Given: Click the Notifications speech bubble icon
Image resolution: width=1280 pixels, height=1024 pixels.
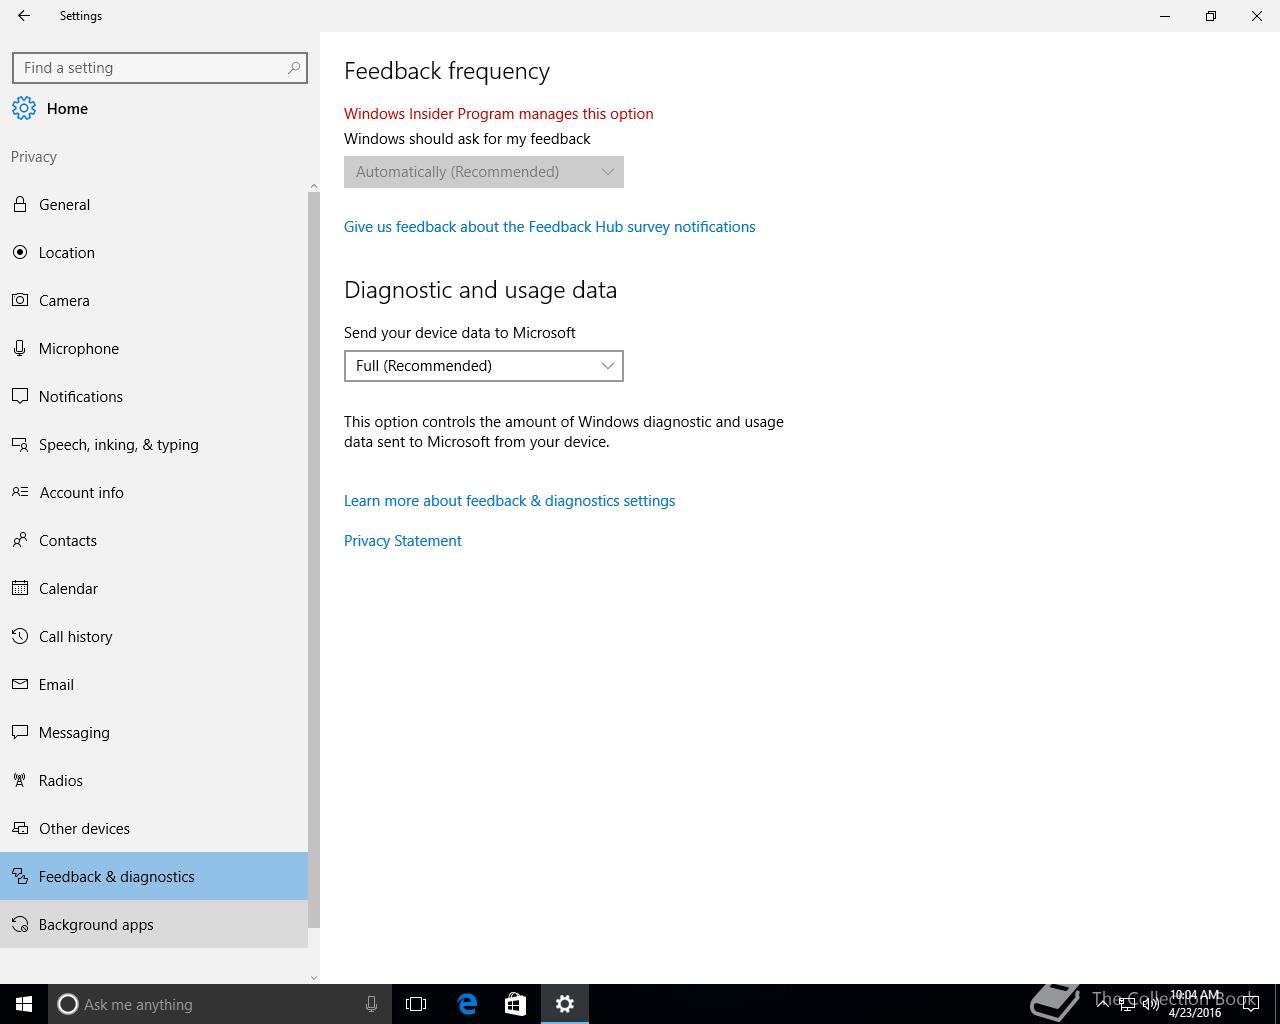Looking at the screenshot, I should (20, 396).
